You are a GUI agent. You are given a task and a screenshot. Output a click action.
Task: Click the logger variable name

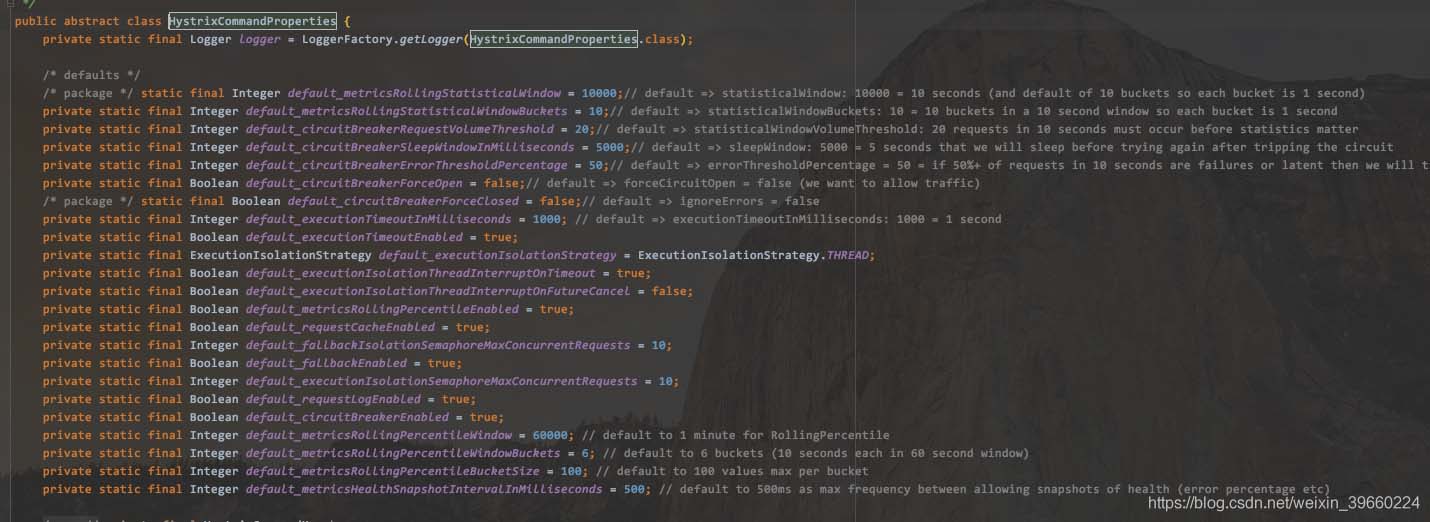tap(260, 39)
